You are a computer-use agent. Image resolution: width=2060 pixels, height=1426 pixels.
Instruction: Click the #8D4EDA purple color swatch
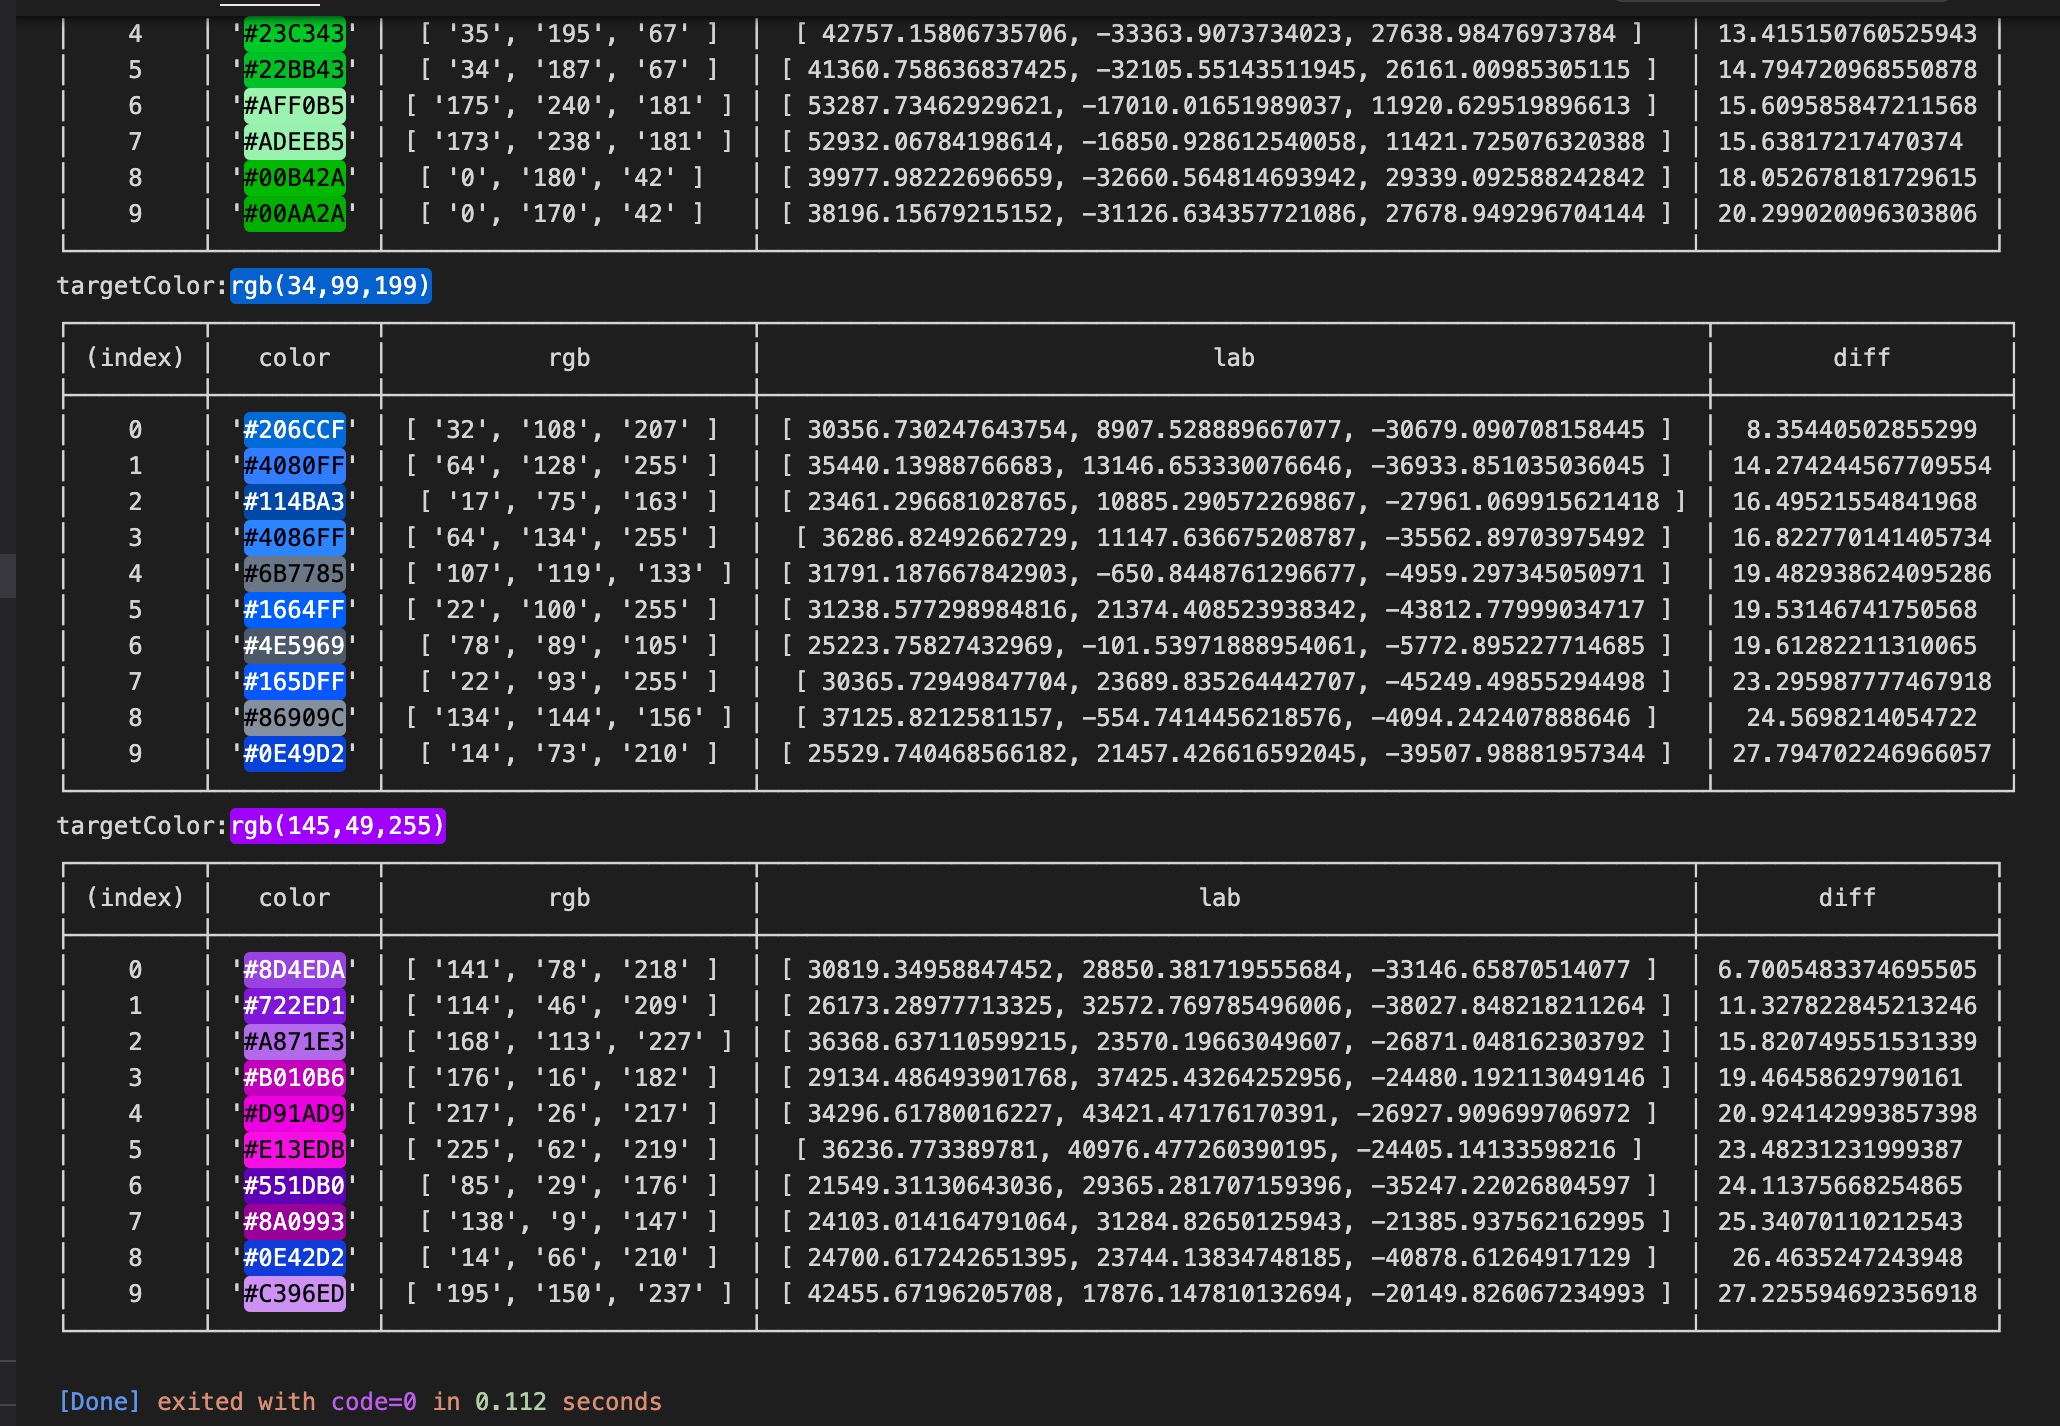click(x=294, y=970)
